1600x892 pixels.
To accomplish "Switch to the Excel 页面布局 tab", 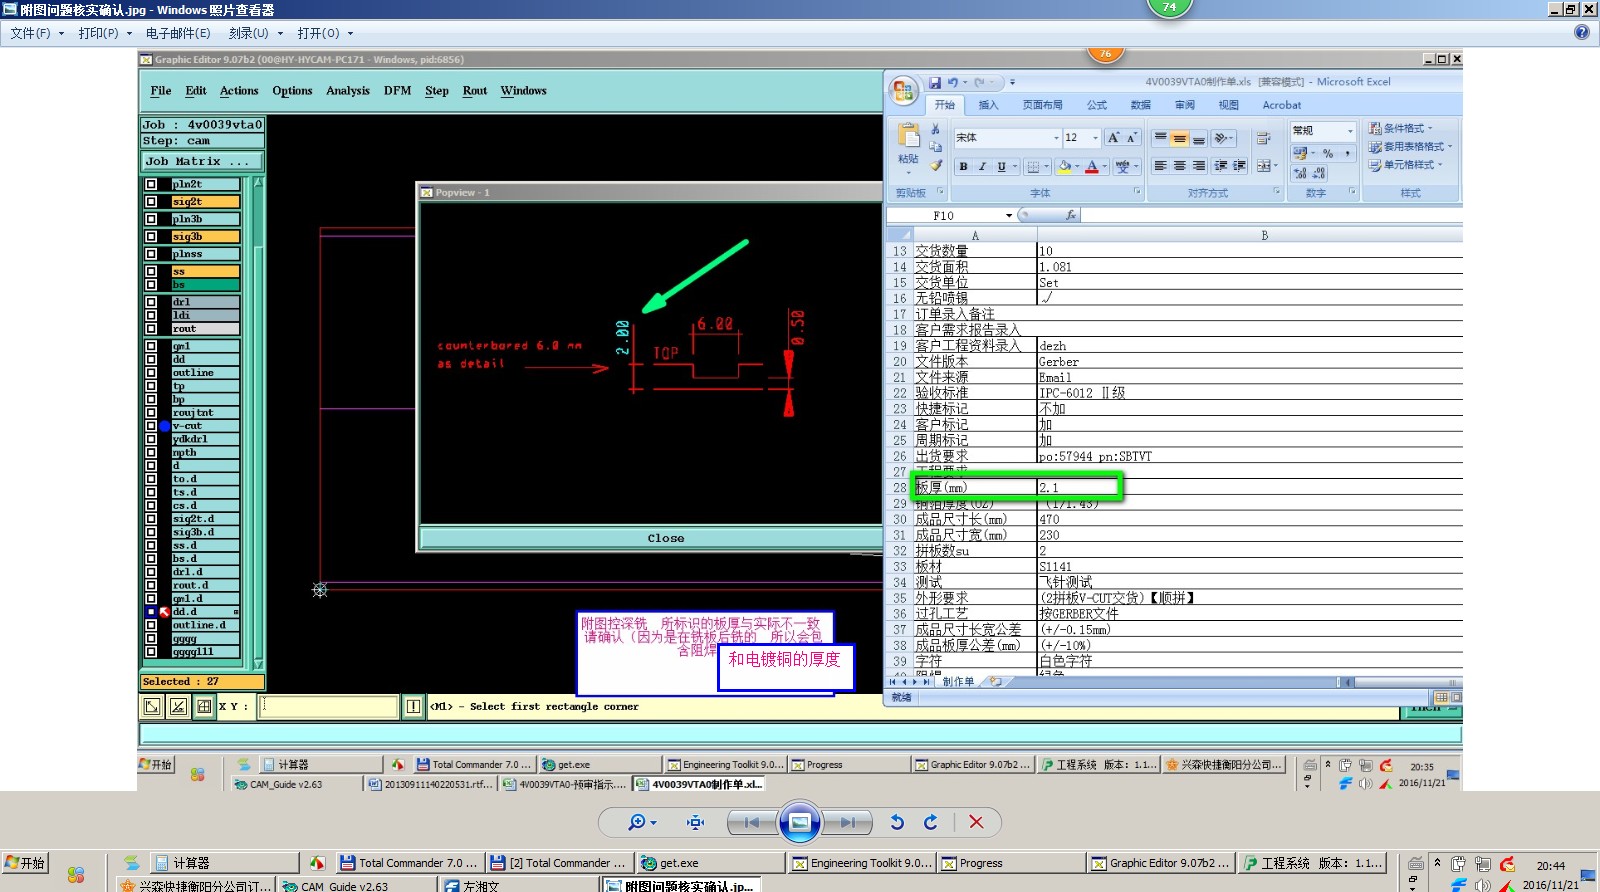I will [x=1042, y=105].
